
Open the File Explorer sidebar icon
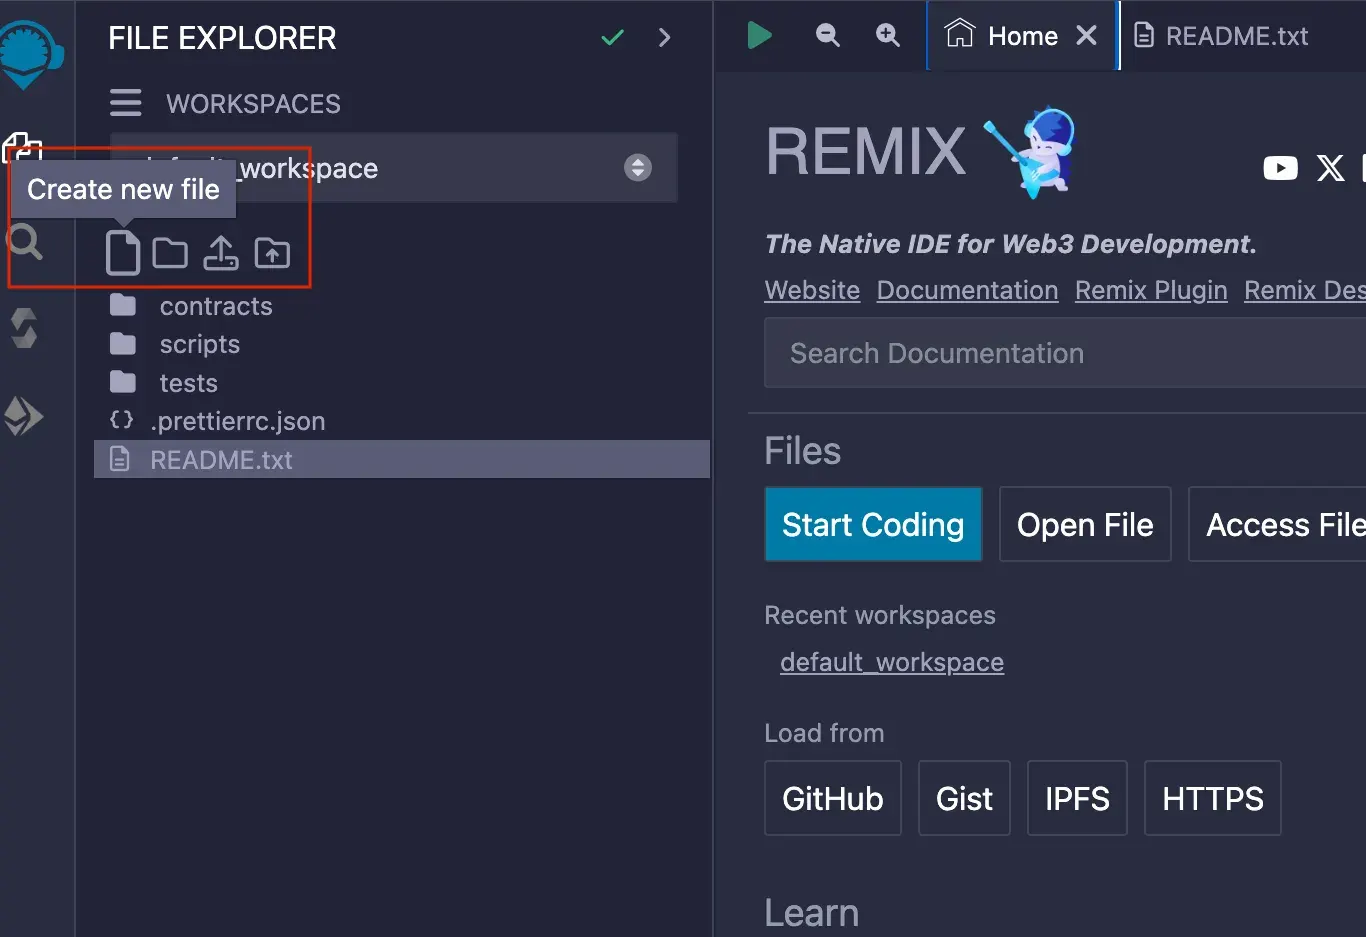click(22, 147)
